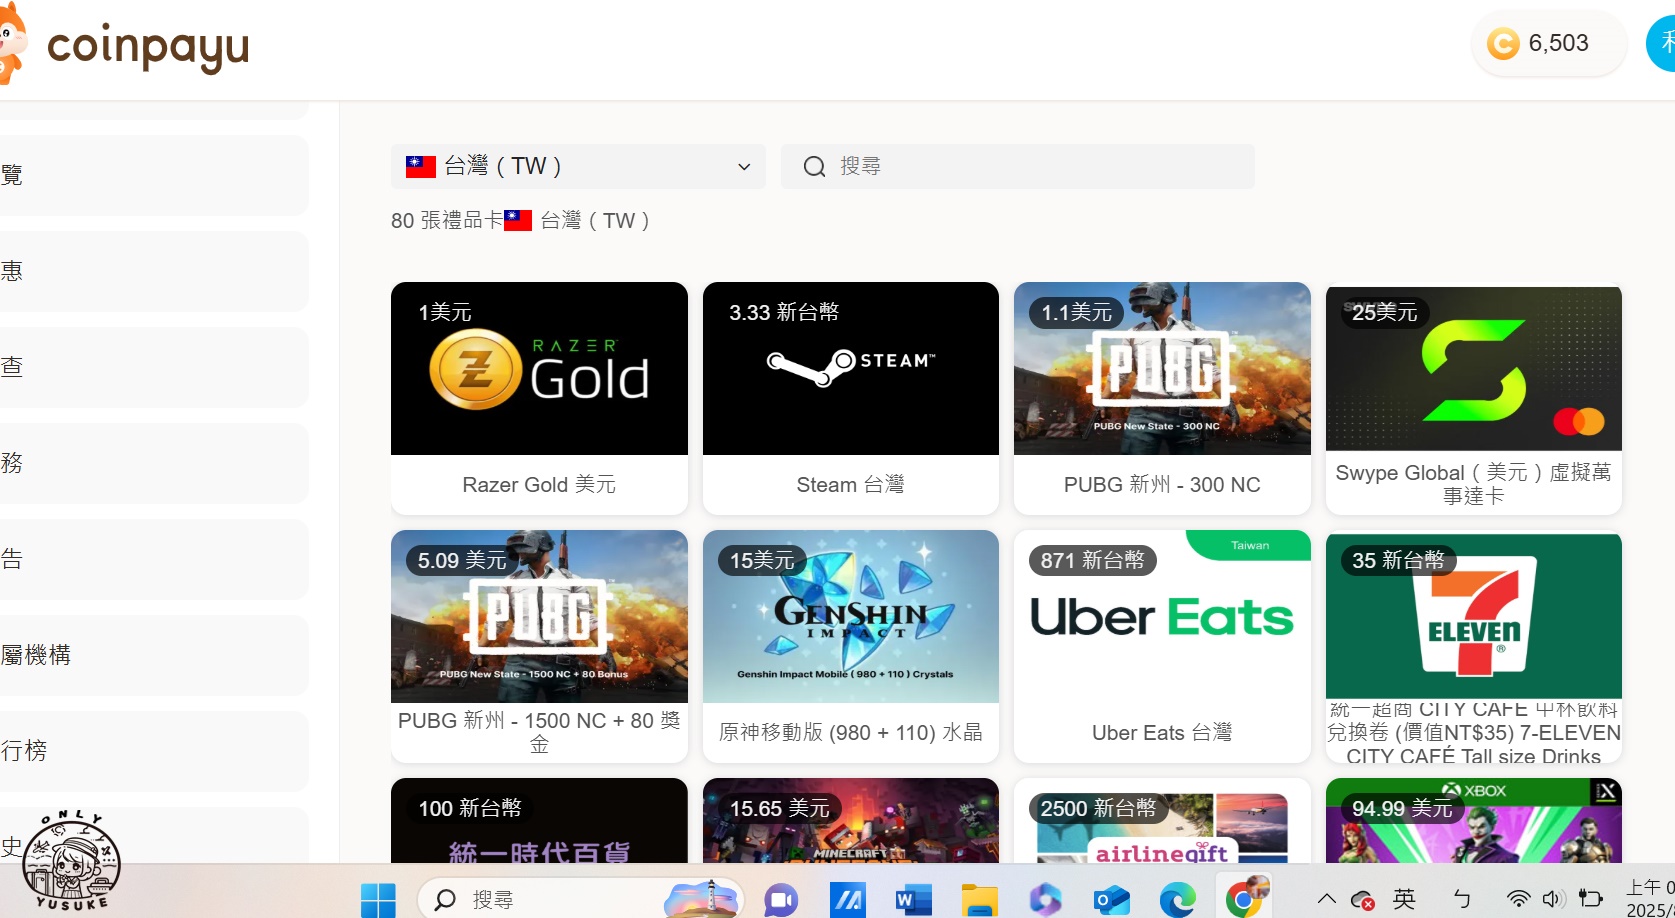The image size is (1675, 918).
Task: Open PUBG New State 1500 NC + 80 card
Action: coord(539,646)
